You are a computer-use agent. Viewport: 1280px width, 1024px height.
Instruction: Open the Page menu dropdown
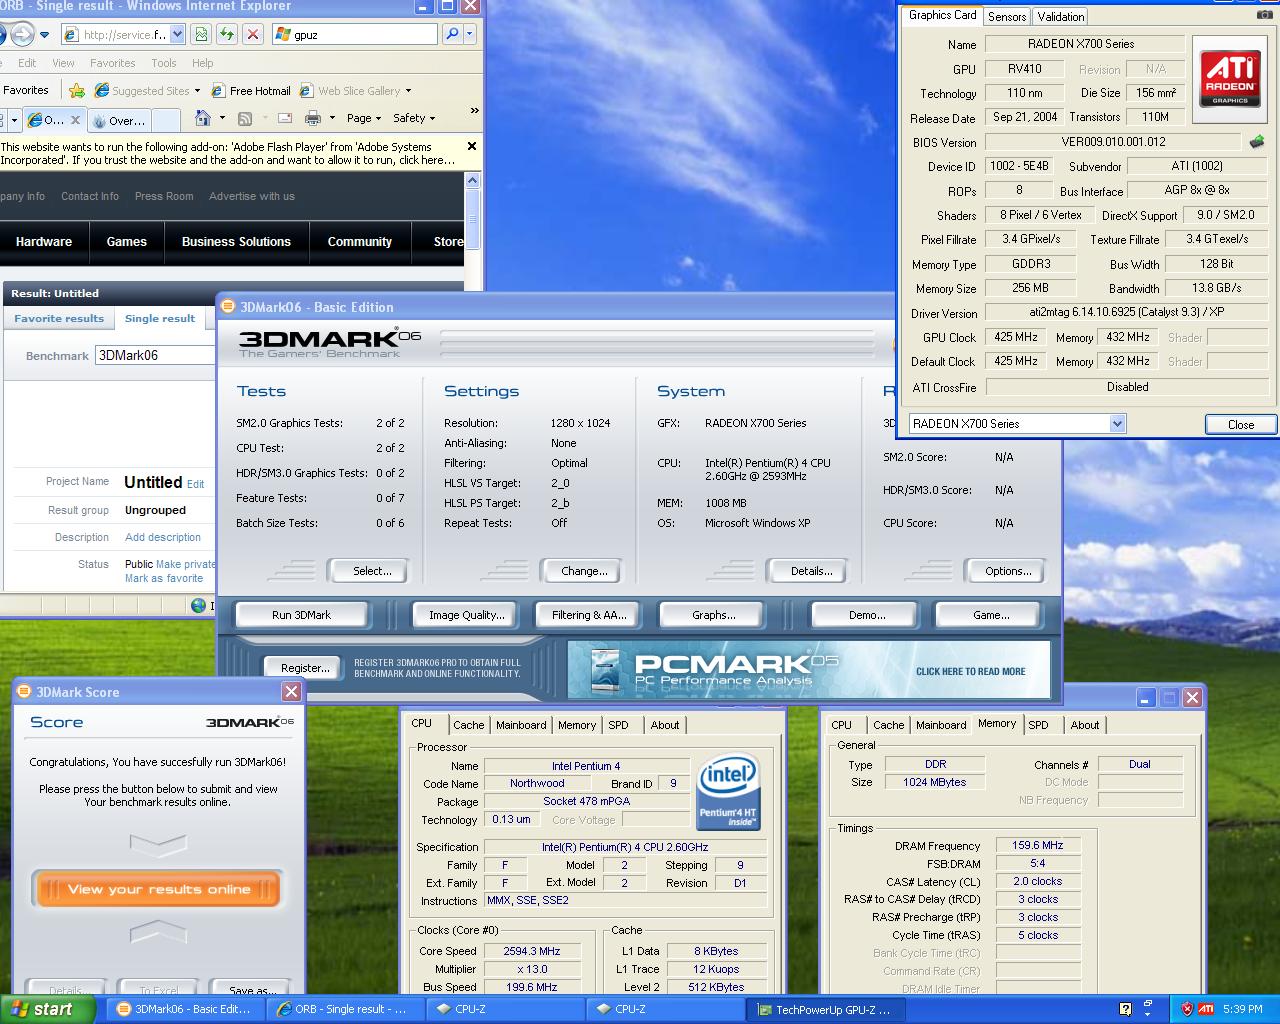click(x=363, y=118)
